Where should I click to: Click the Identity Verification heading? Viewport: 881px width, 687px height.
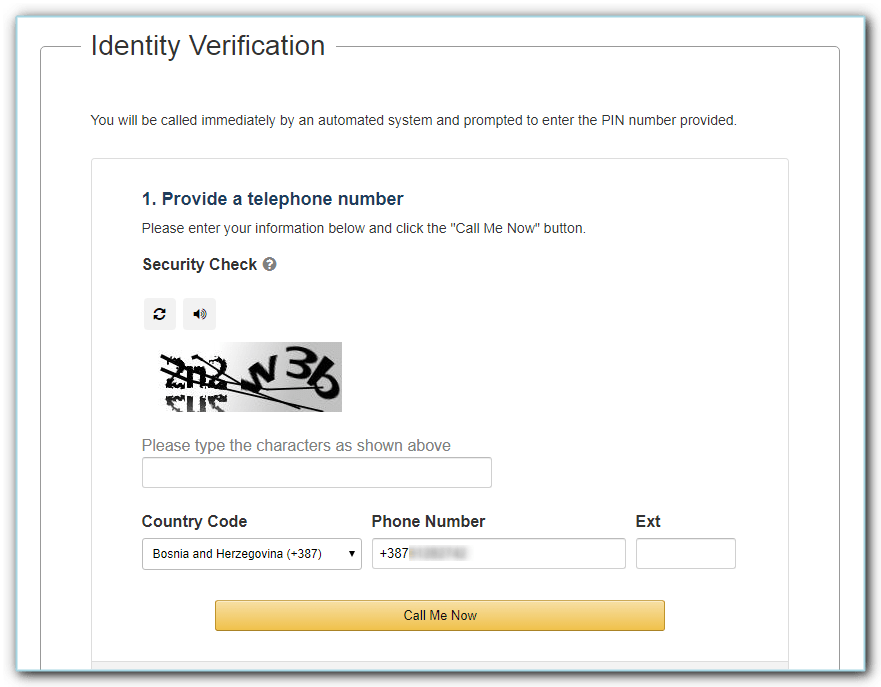(x=208, y=46)
